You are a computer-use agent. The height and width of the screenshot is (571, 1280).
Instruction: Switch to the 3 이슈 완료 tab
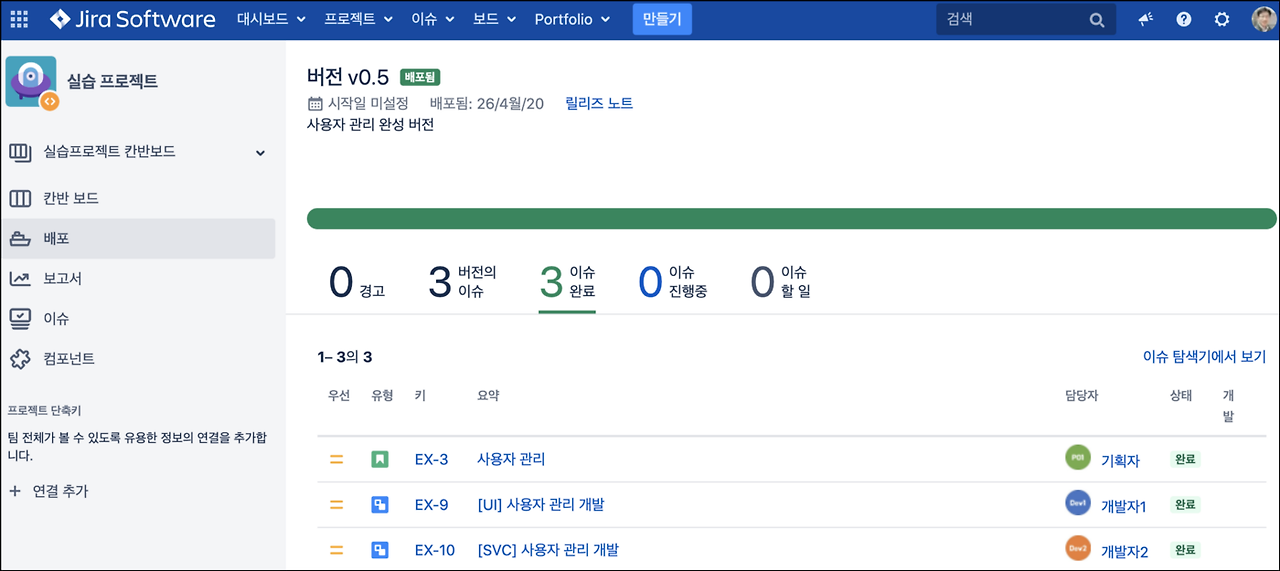(567, 282)
